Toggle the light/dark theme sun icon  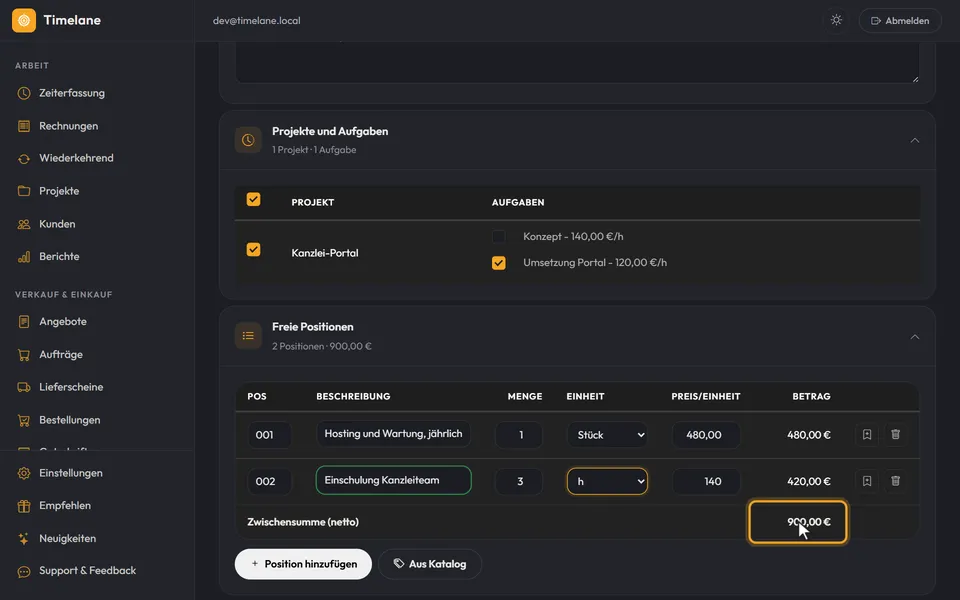pyautogui.click(x=836, y=20)
